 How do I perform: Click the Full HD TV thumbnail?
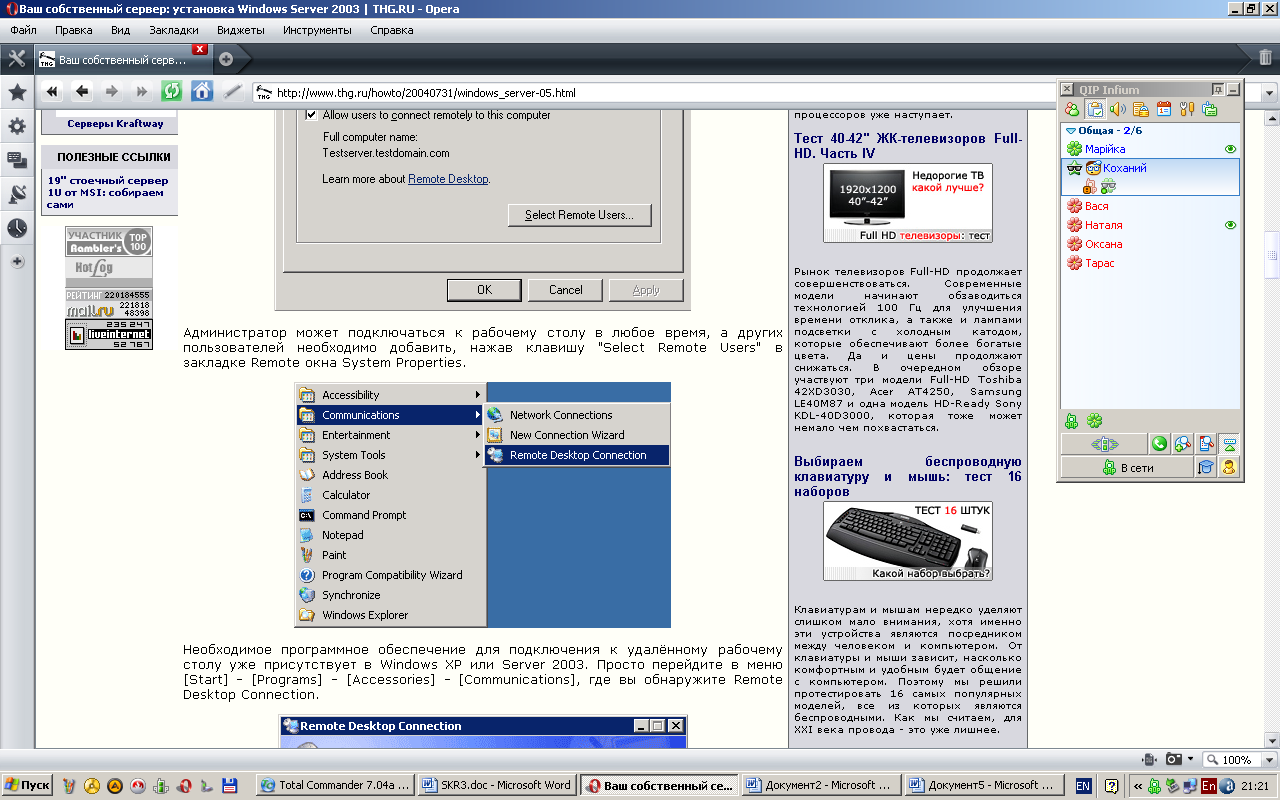(x=908, y=203)
